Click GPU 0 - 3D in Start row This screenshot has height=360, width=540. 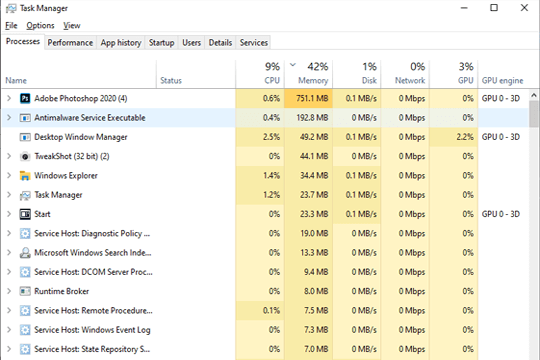point(501,214)
